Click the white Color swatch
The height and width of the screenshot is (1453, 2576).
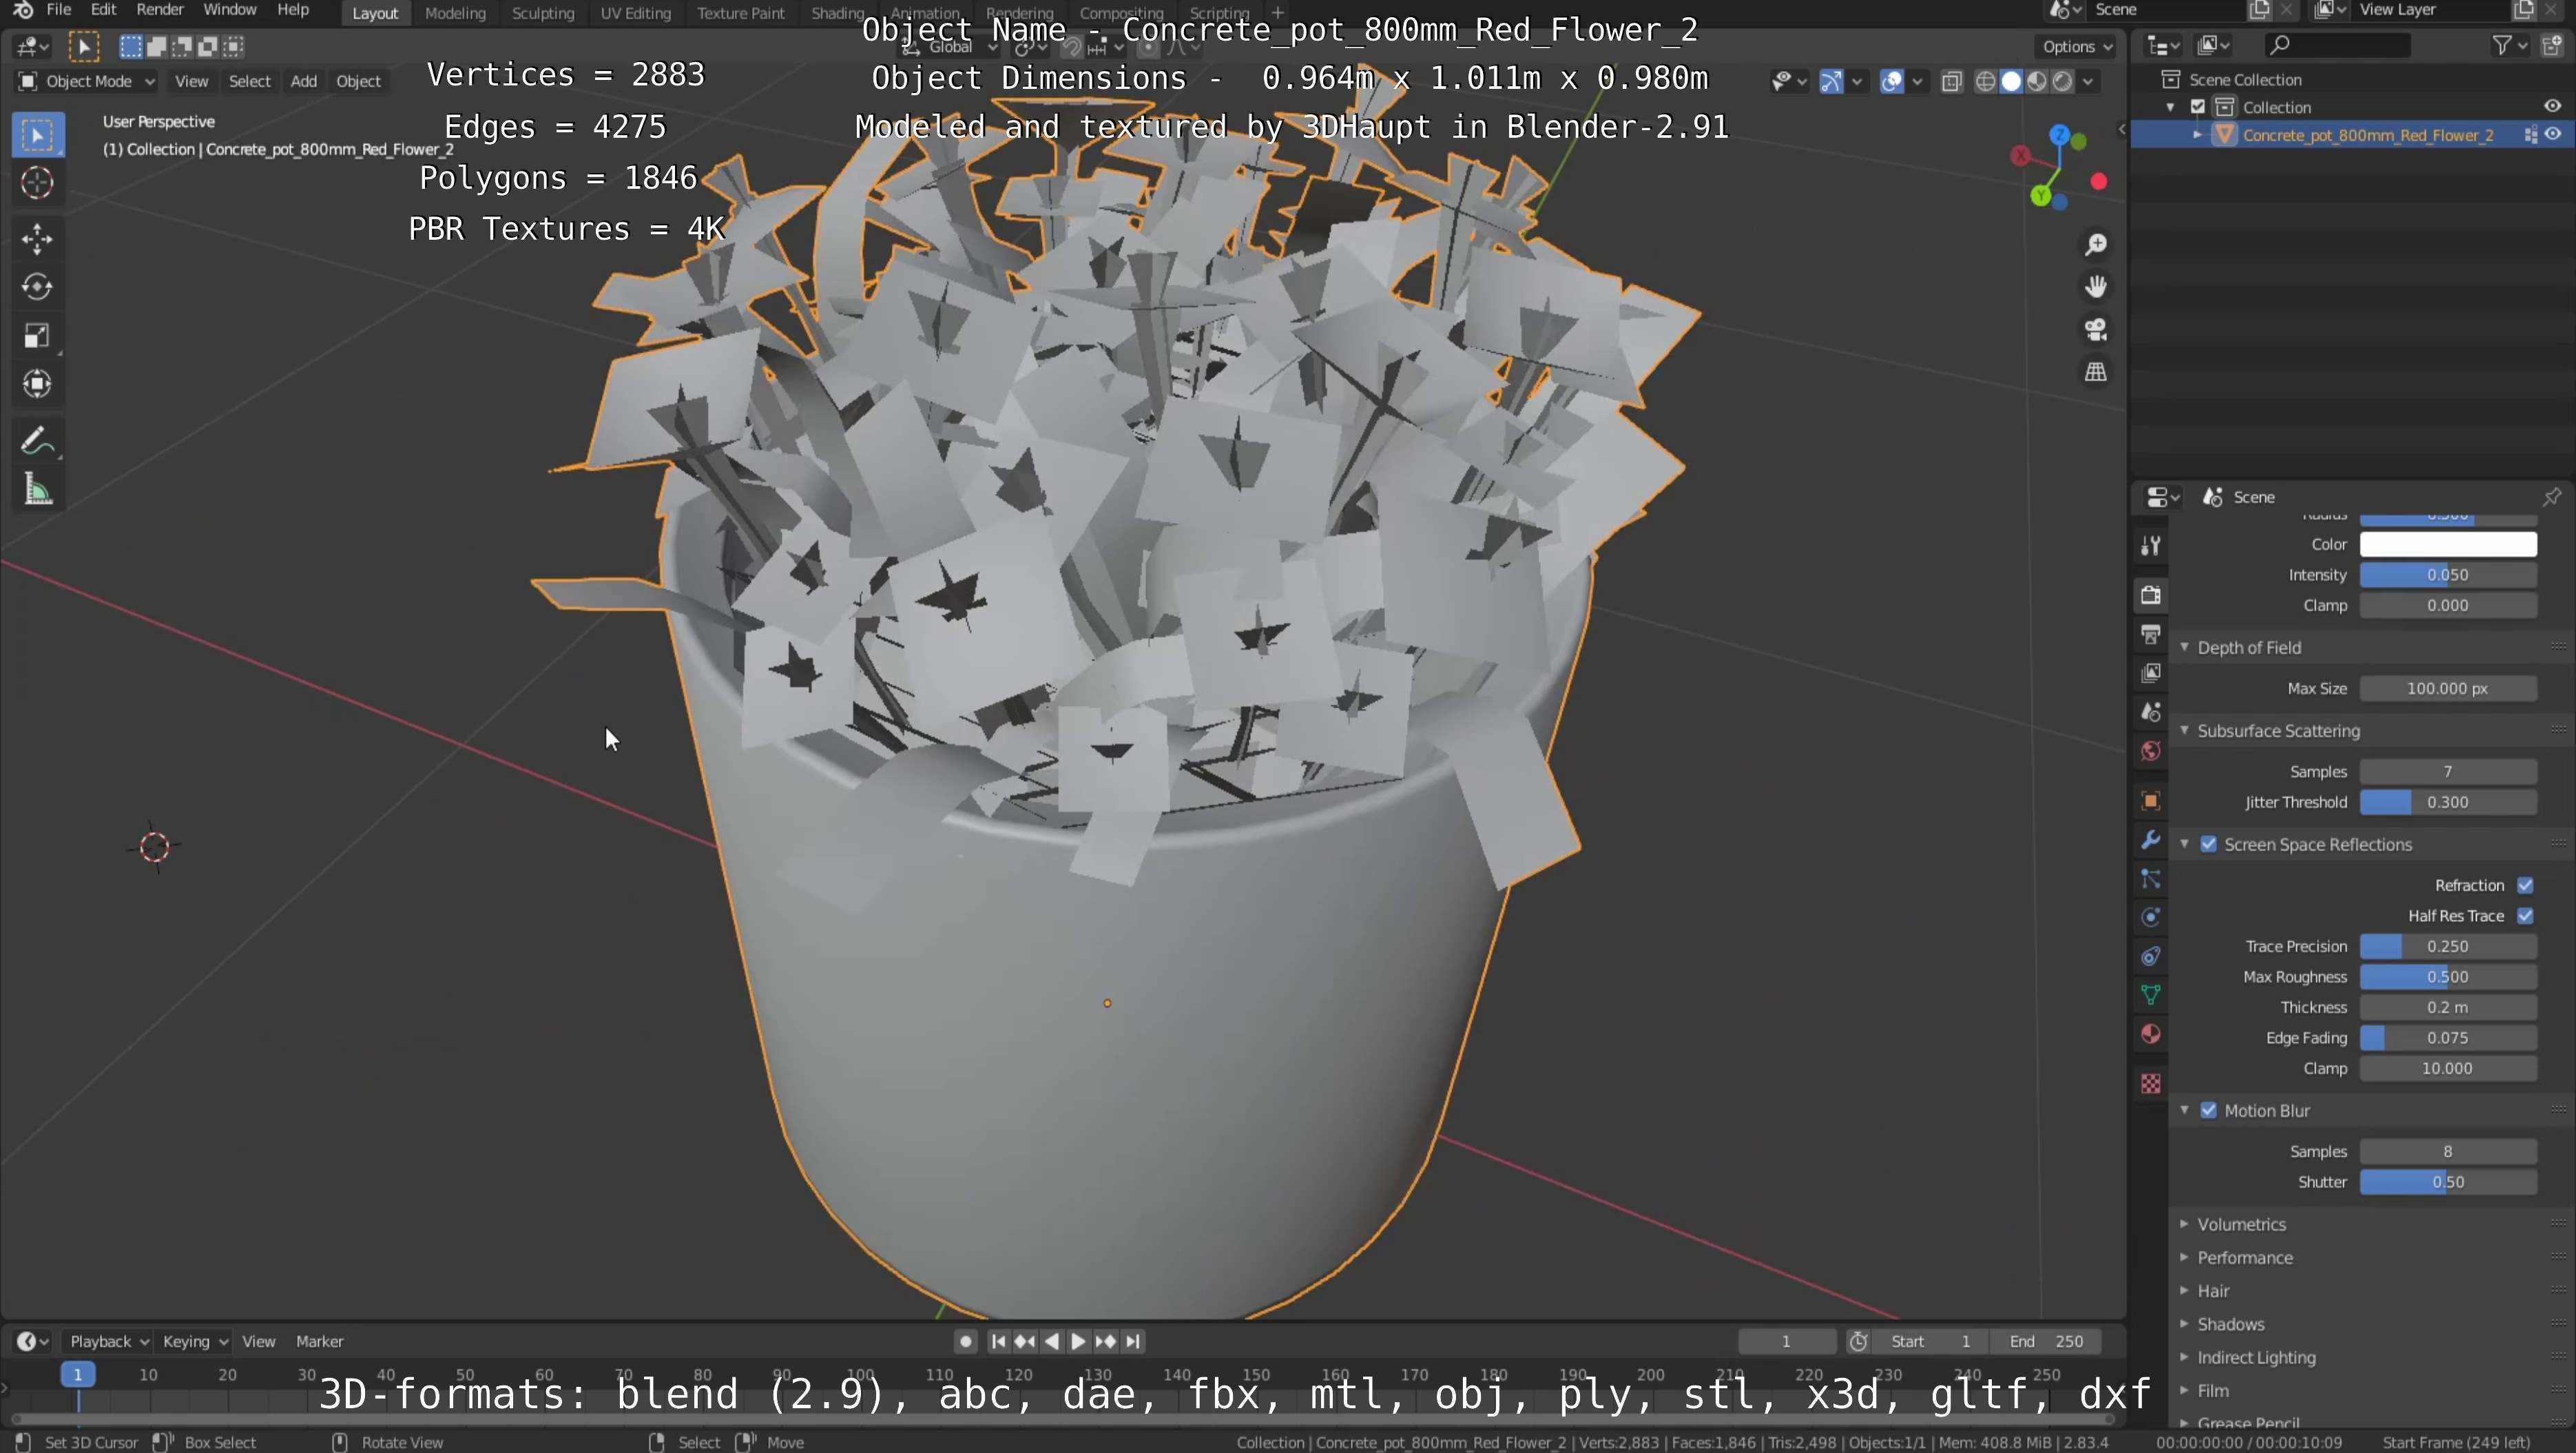click(2447, 545)
